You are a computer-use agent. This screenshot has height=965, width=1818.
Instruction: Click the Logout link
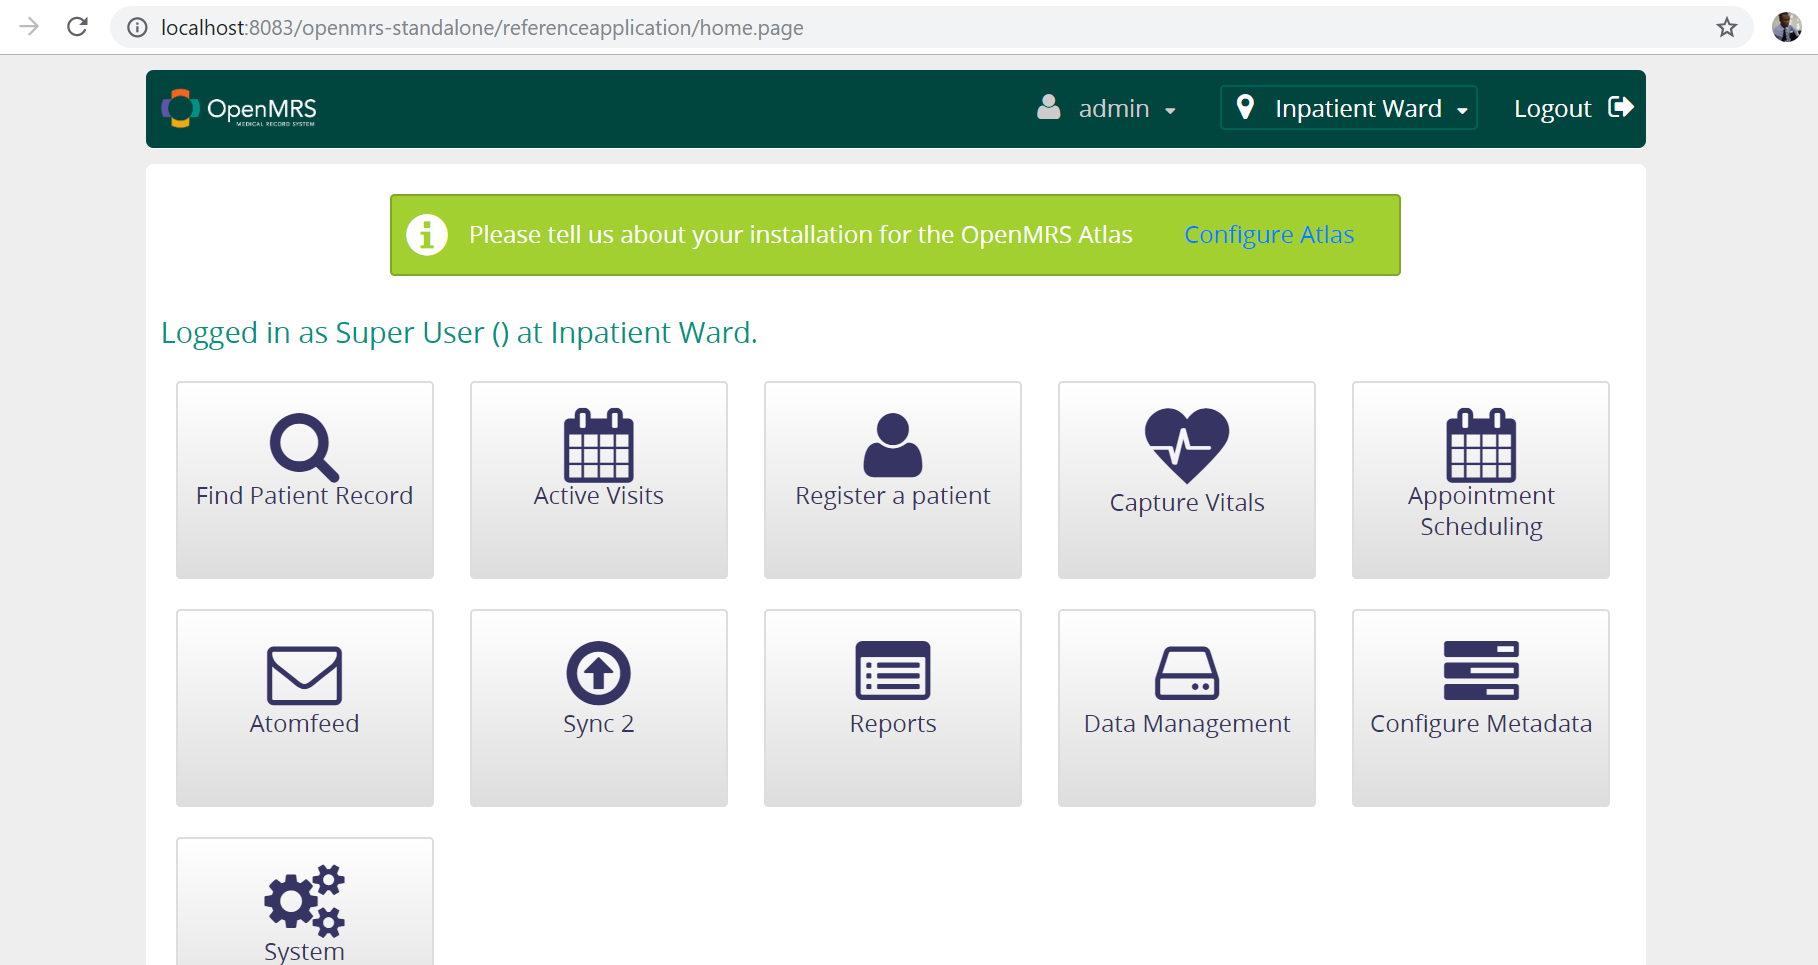click(1572, 108)
